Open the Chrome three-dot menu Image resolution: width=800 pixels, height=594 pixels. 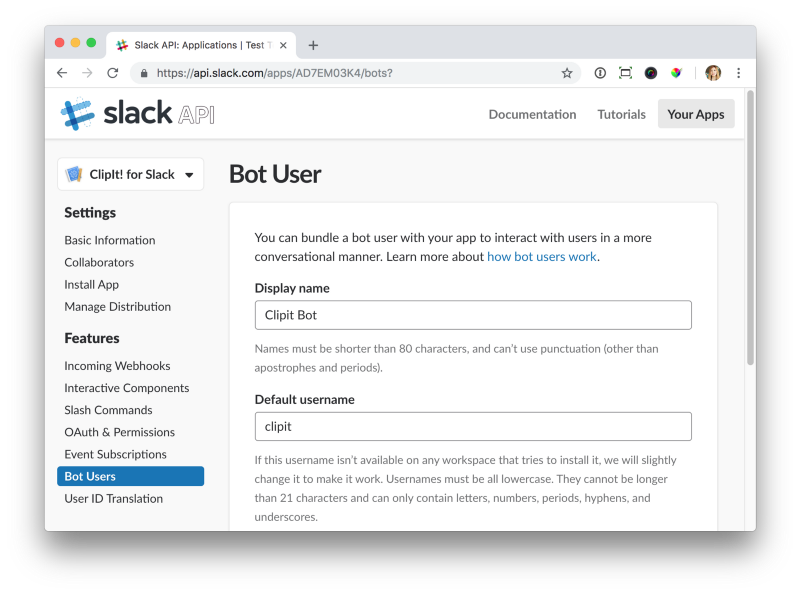coord(739,73)
